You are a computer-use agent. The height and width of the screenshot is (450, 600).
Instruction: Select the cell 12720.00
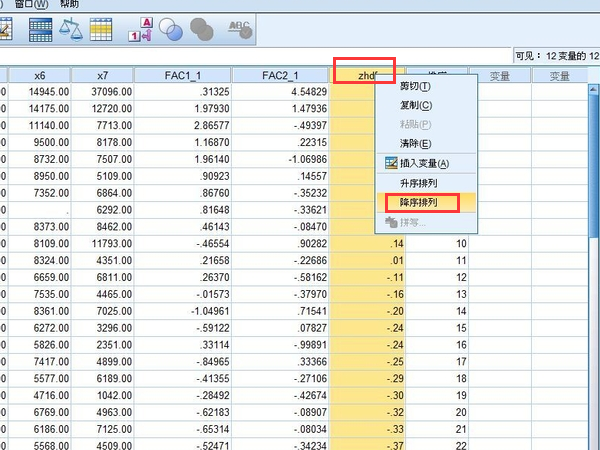[103, 109]
